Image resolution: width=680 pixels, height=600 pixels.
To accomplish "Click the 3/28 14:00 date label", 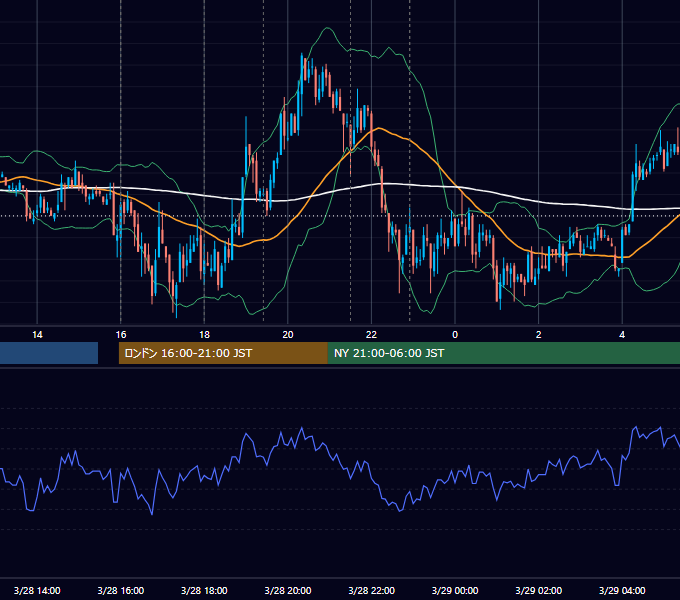I will click(37, 590).
